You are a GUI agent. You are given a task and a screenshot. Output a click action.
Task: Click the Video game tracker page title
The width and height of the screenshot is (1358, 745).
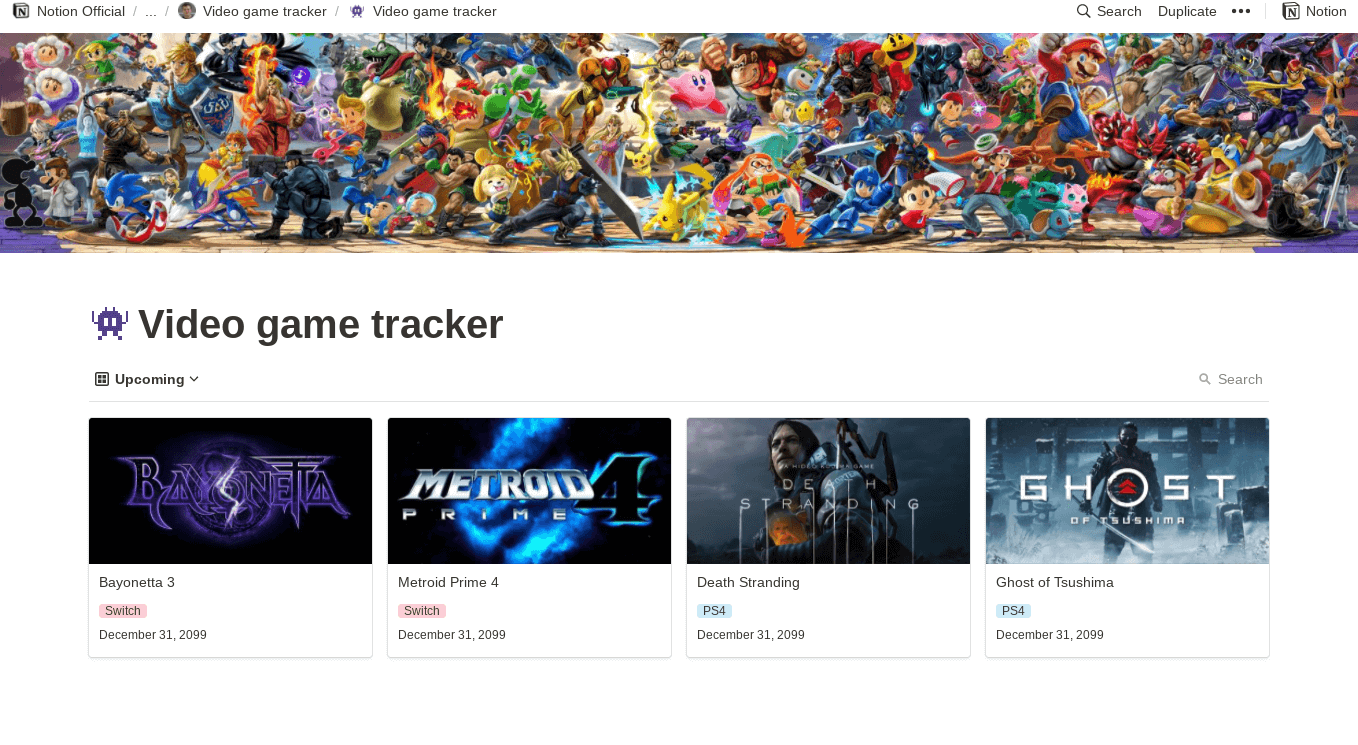point(320,325)
